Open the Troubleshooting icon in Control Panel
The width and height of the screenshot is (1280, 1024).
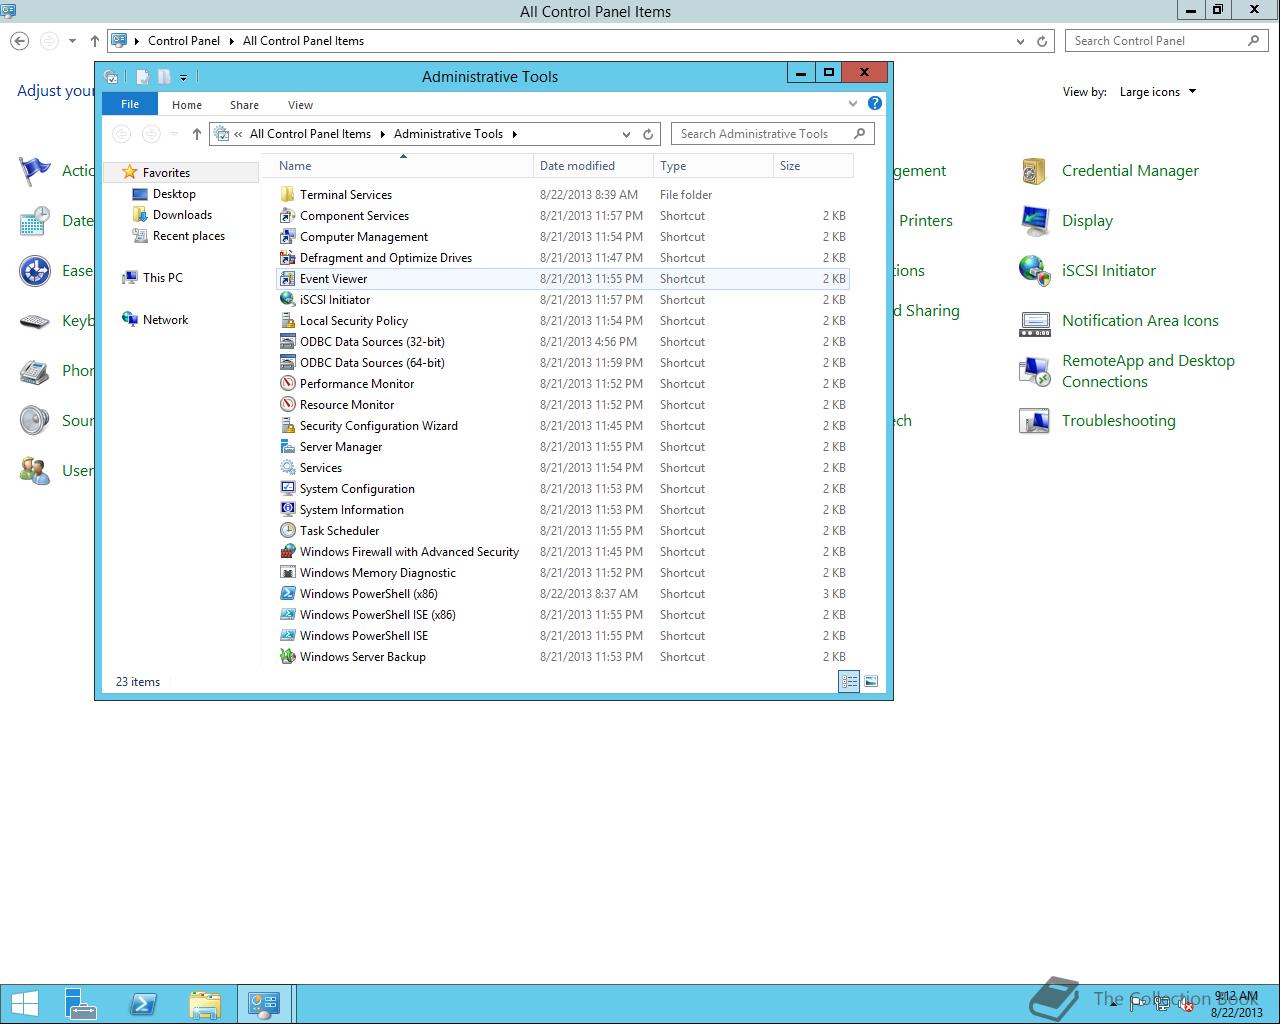[x=1034, y=421]
